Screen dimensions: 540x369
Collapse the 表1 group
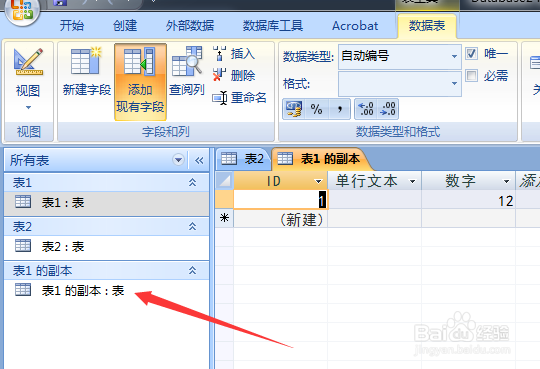pos(193,182)
